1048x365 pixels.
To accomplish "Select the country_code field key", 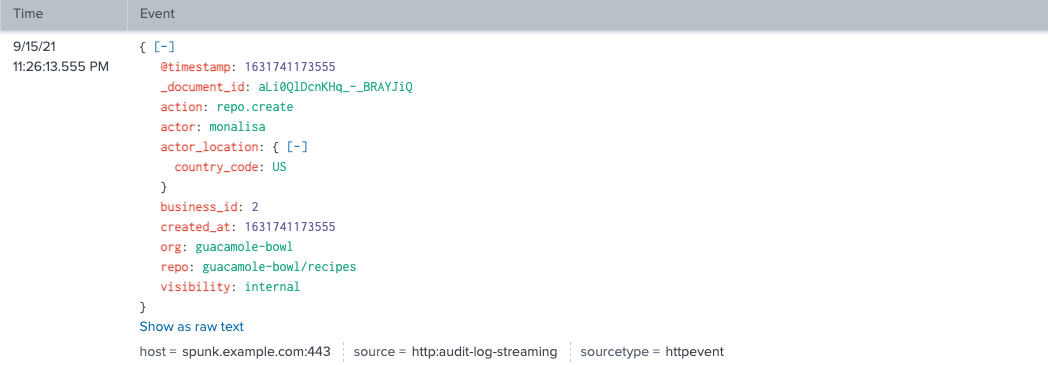I will pos(216,167).
